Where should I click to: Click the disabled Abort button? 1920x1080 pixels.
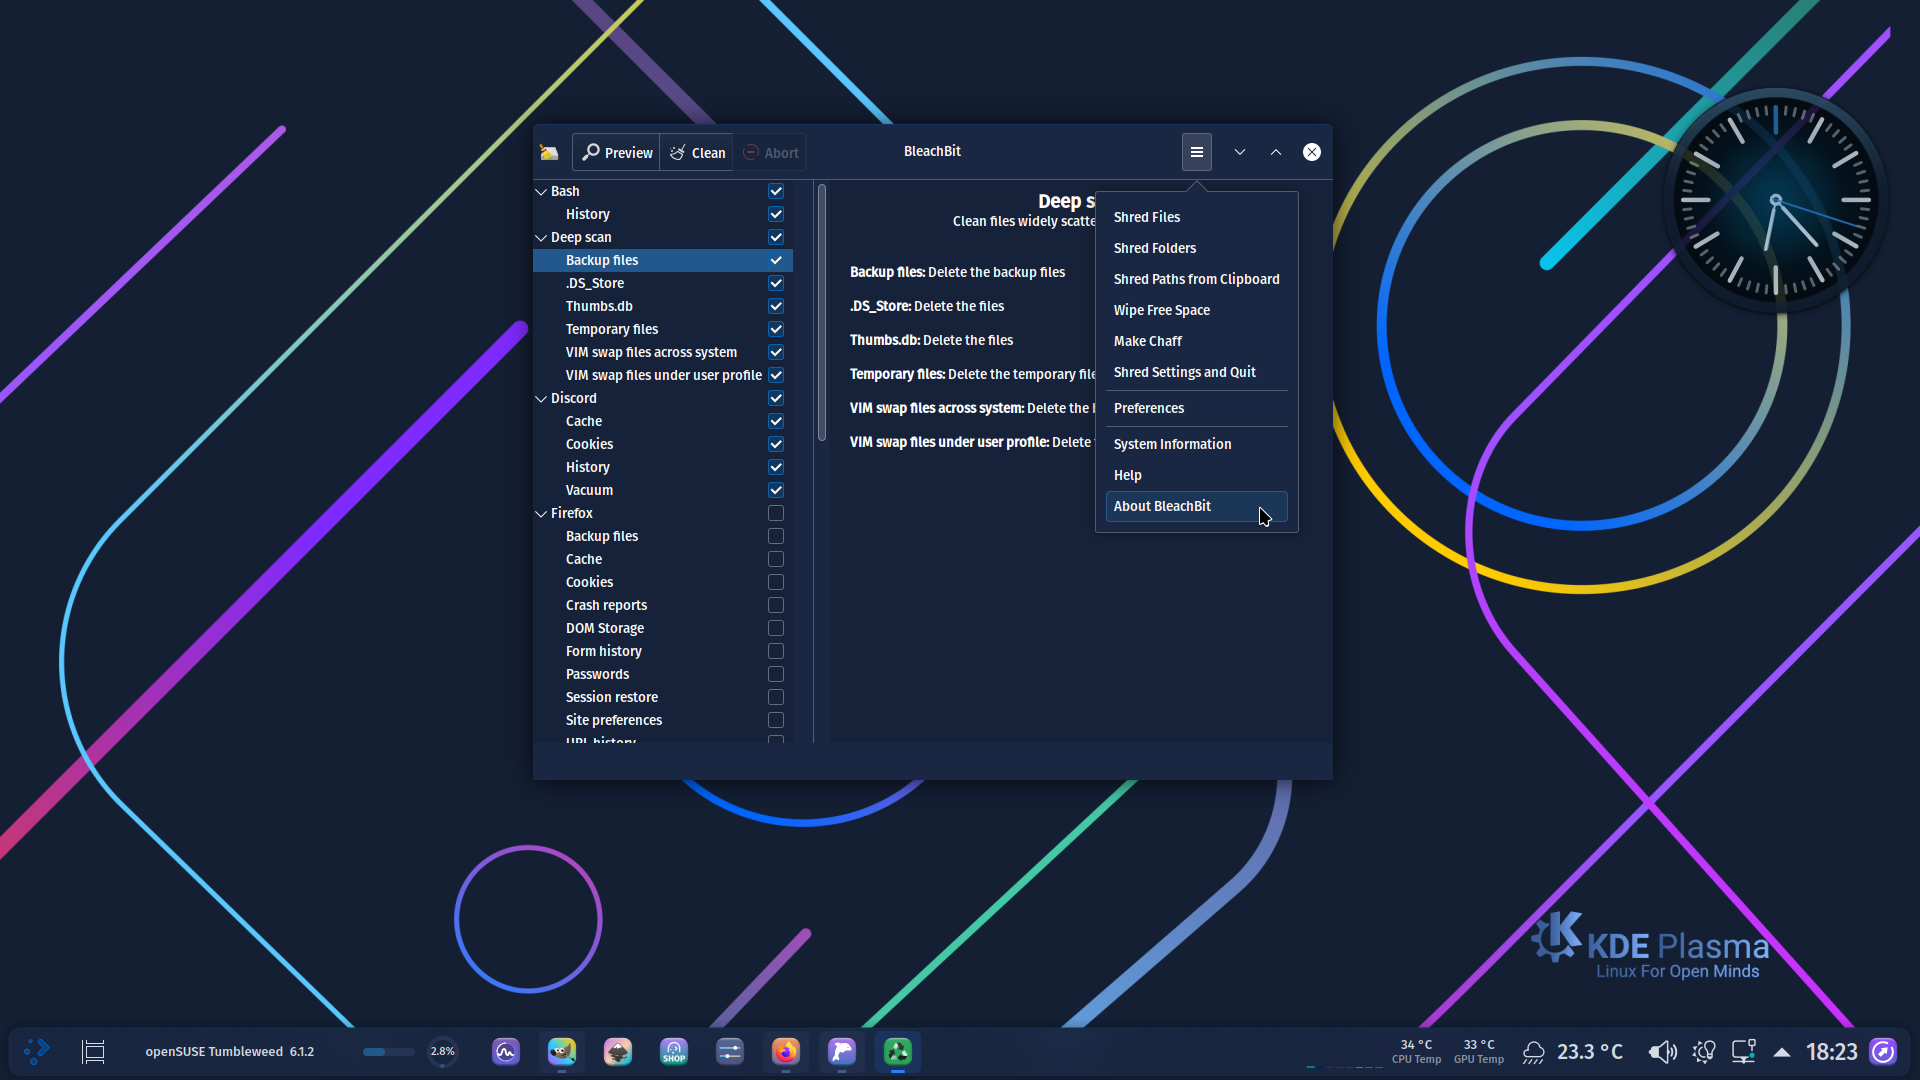tap(770, 152)
